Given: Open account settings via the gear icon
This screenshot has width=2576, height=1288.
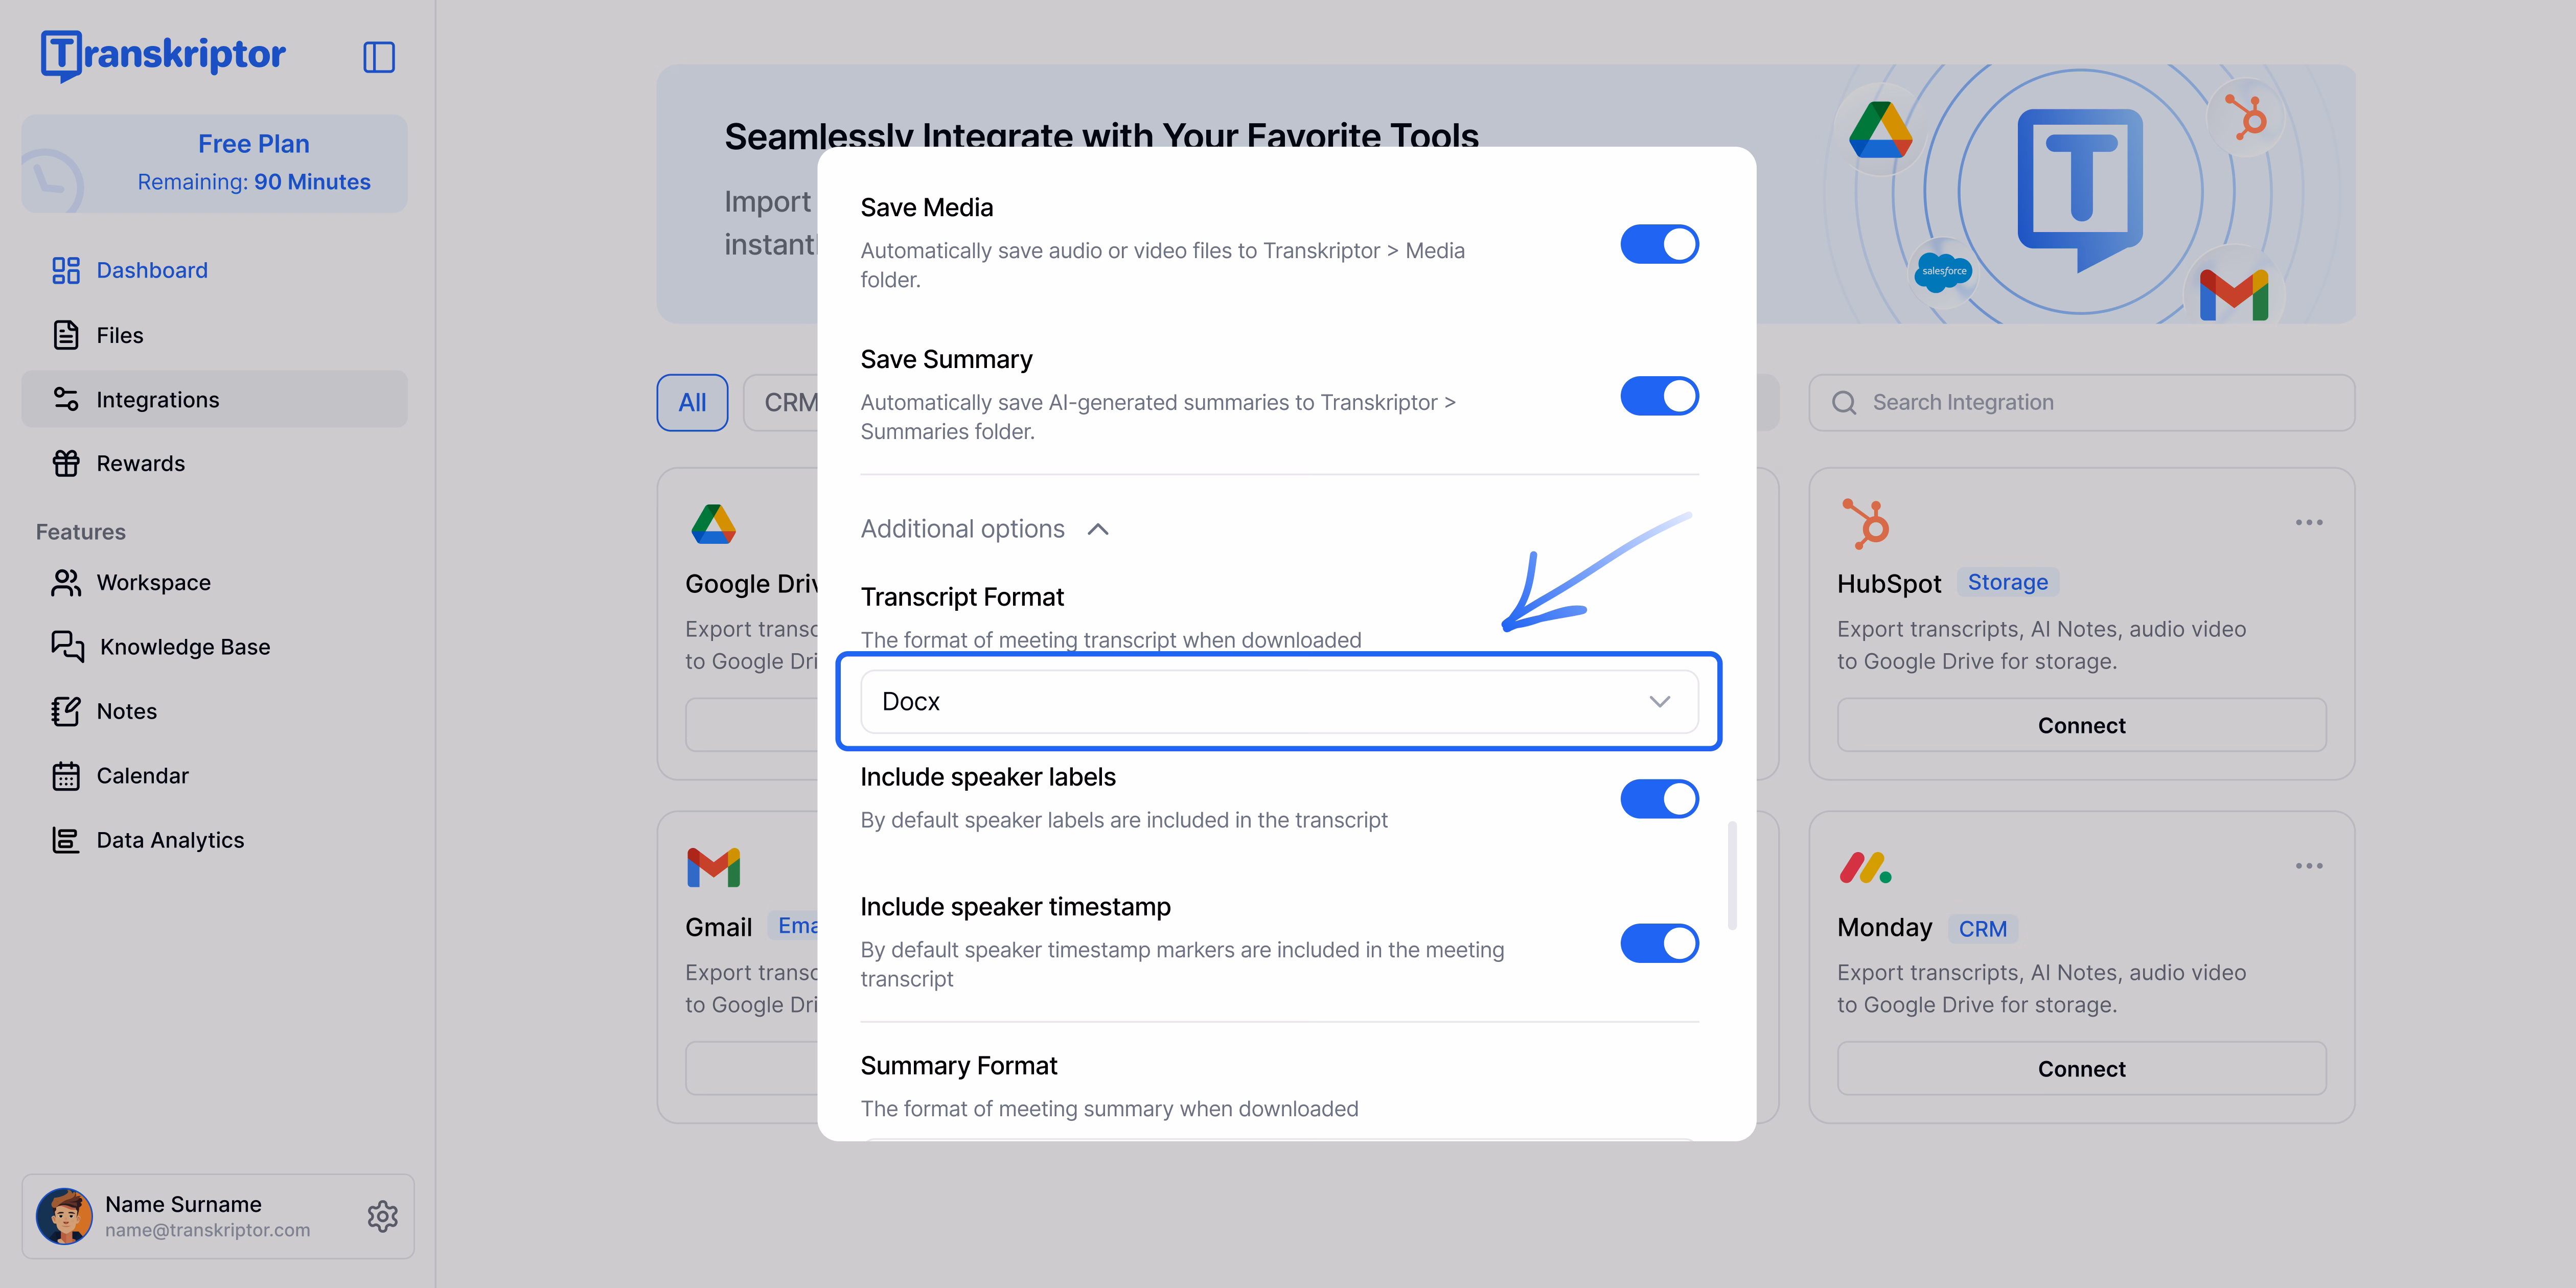Looking at the screenshot, I should click(382, 1217).
